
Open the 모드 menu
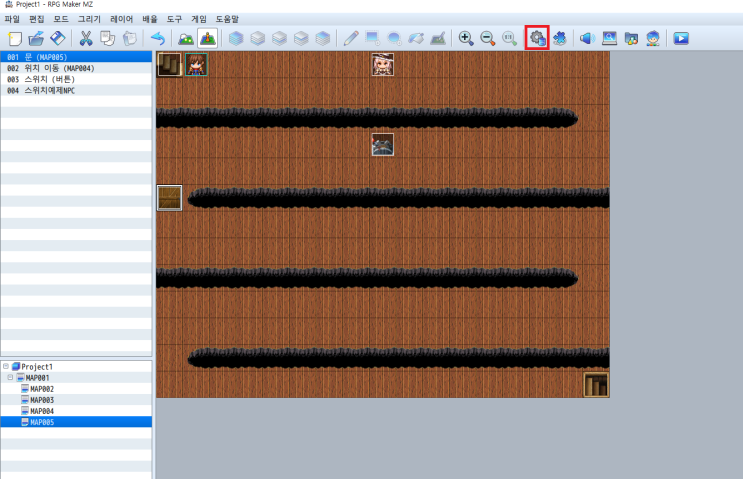tap(61, 19)
